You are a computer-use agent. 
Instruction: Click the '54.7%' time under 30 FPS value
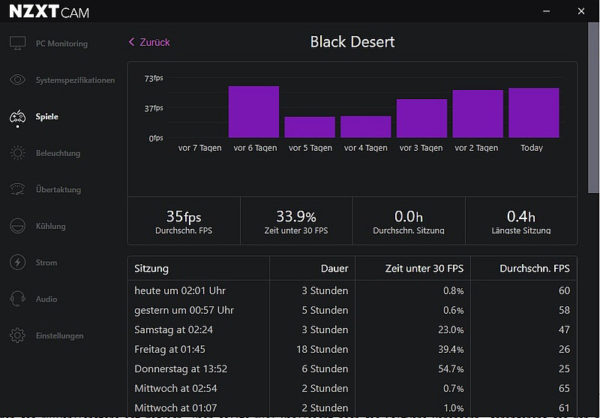coord(451,369)
